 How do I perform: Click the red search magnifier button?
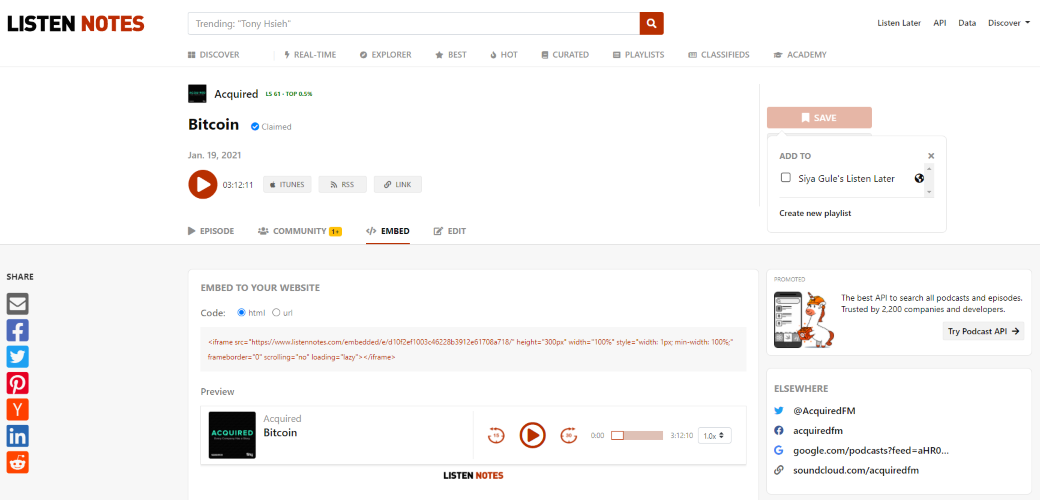pyautogui.click(x=651, y=23)
